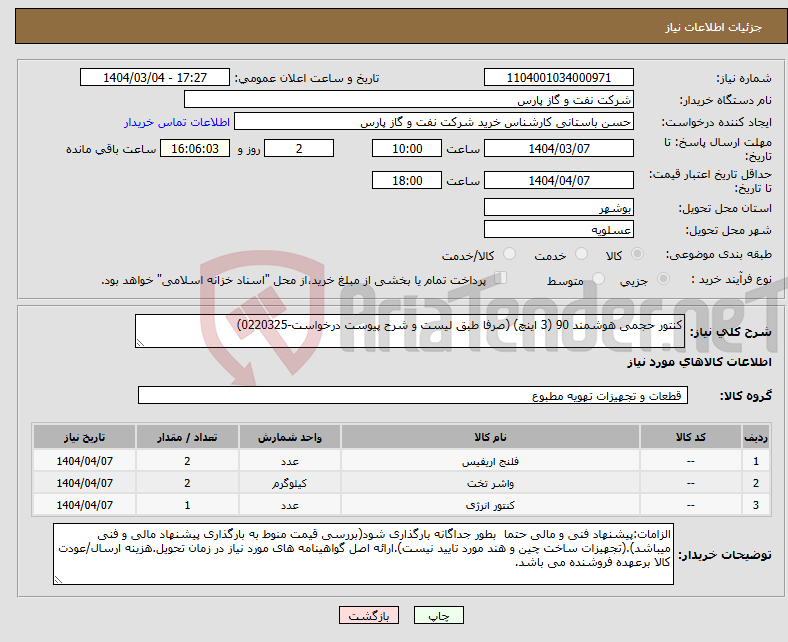
Task: Click the goods group field قطعات و تجهیزات تهویه مطبوع
Action: click(413, 395)
